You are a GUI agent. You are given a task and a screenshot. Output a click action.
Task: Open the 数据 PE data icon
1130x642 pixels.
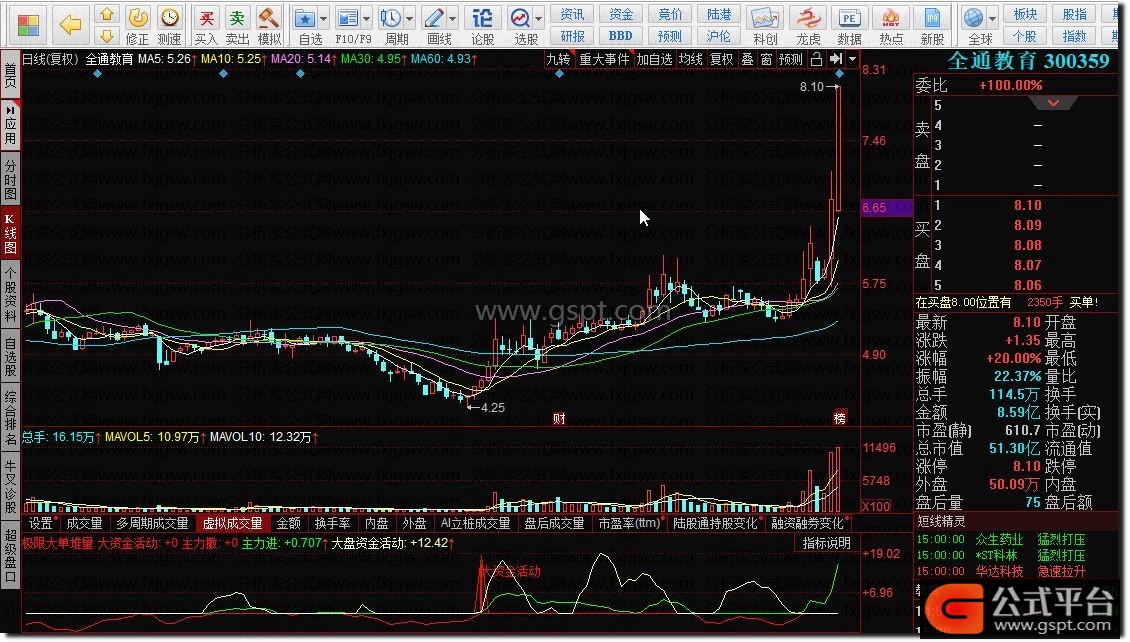pos(850,26)
